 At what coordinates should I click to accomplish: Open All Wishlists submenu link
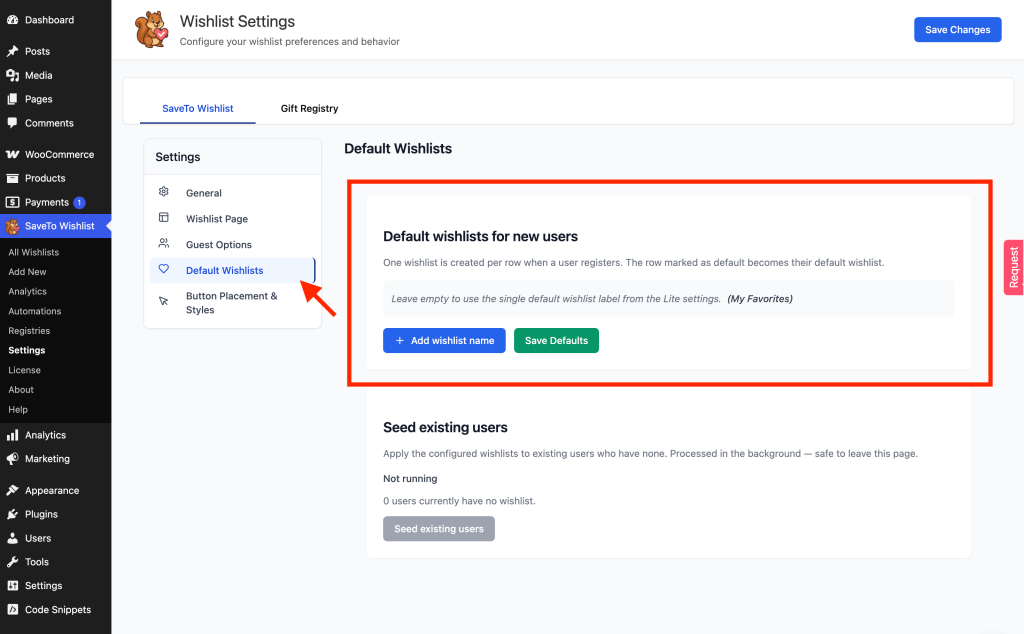pos(33,252)
